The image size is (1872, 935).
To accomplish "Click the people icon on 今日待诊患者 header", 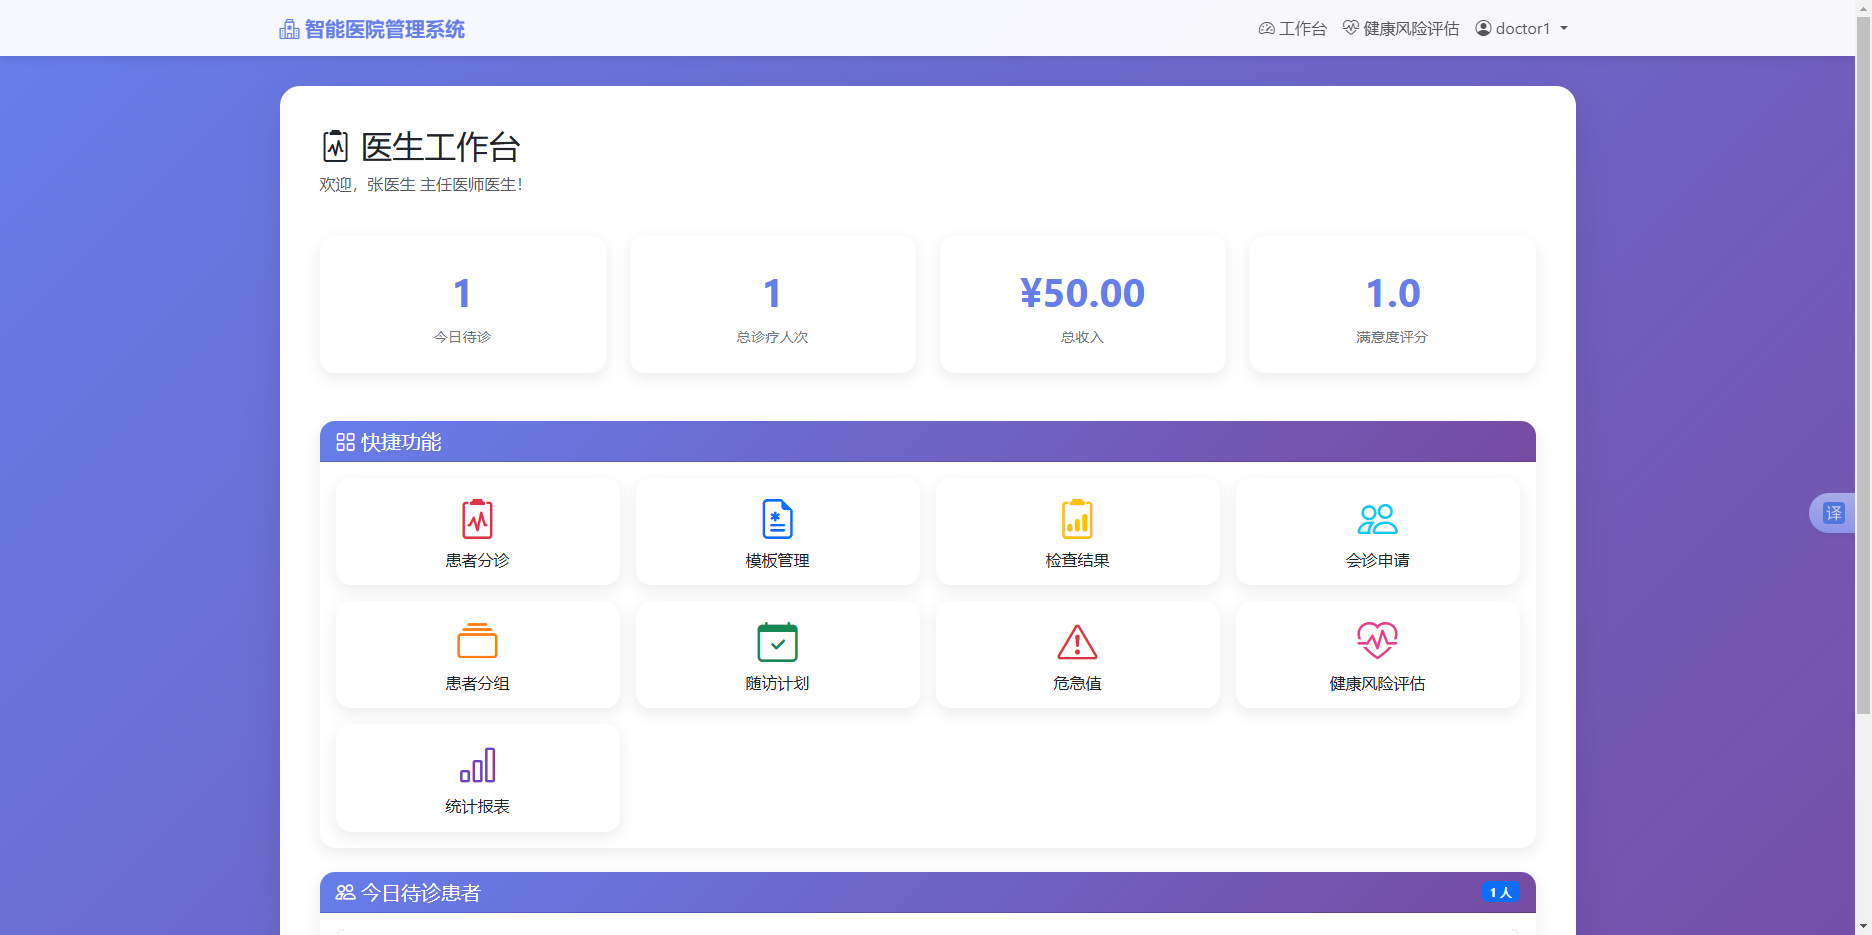I will [345, 892].
